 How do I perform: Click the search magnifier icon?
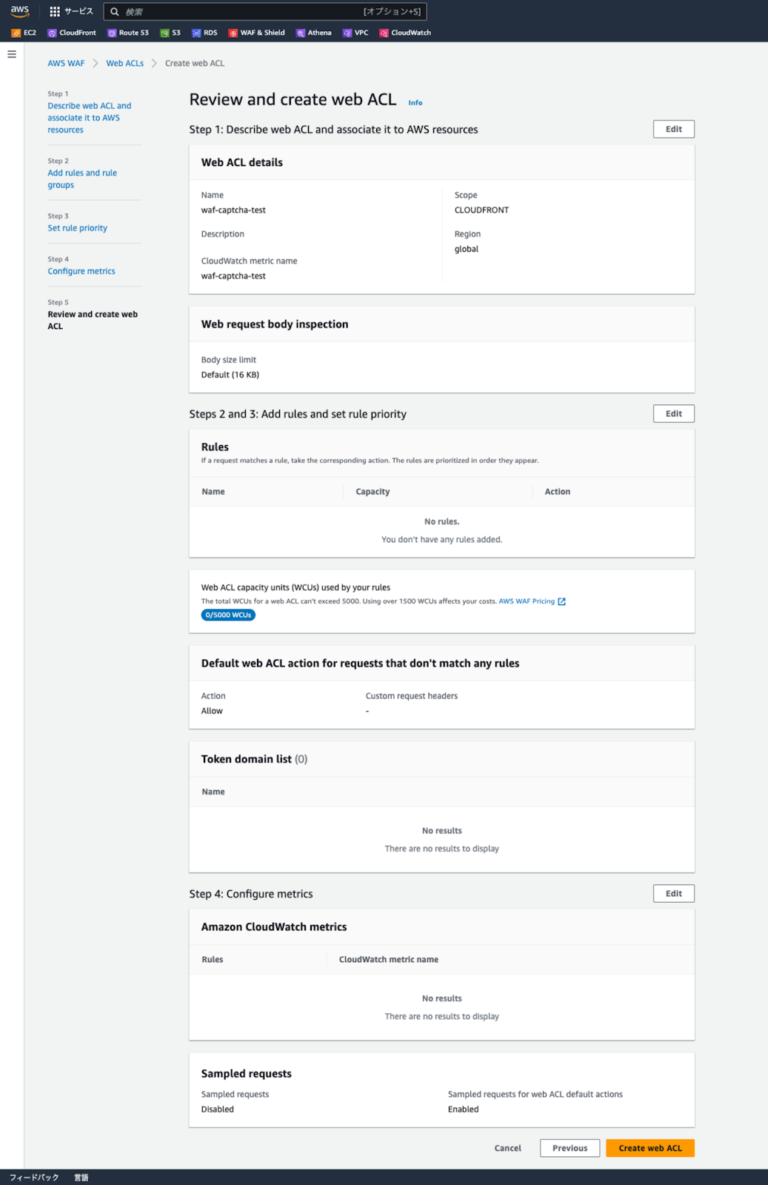point(115,11)
